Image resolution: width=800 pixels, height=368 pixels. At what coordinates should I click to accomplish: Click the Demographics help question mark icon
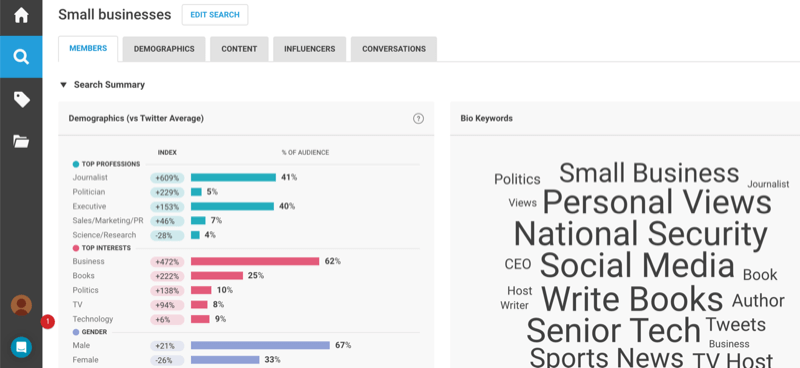coord(418,118)
